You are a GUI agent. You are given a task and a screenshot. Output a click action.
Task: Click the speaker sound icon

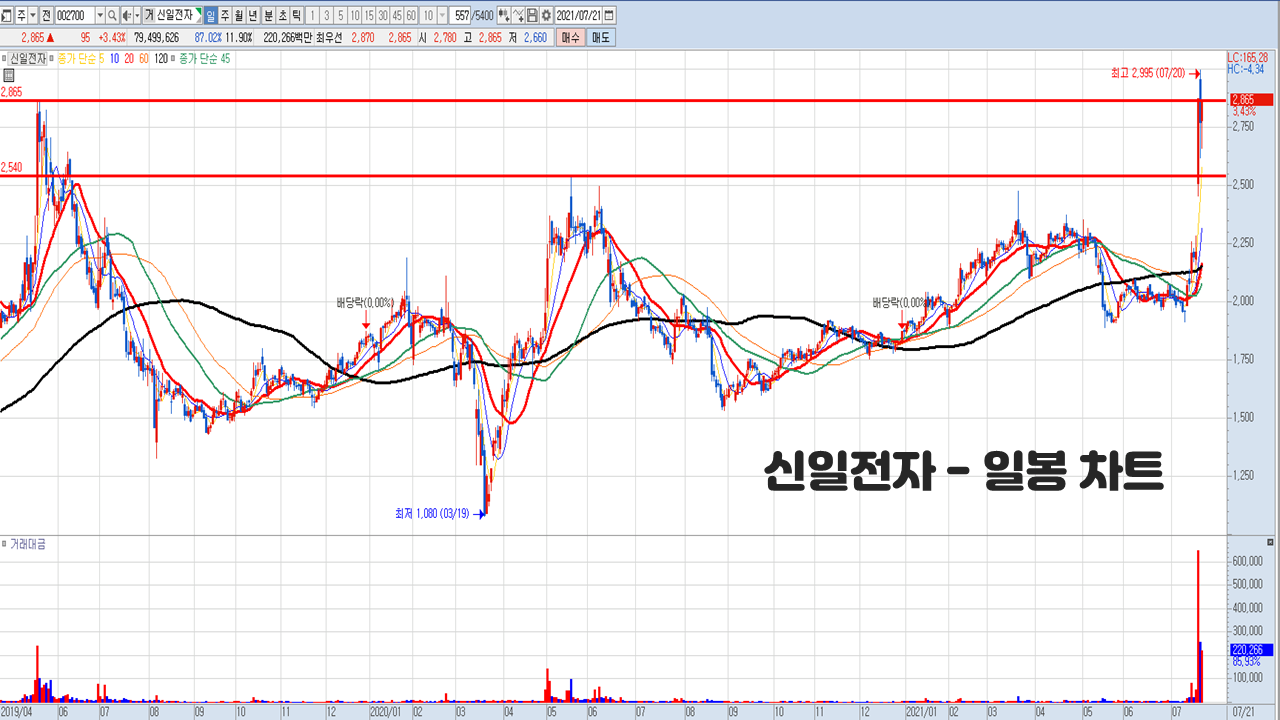tap(126, 15)
